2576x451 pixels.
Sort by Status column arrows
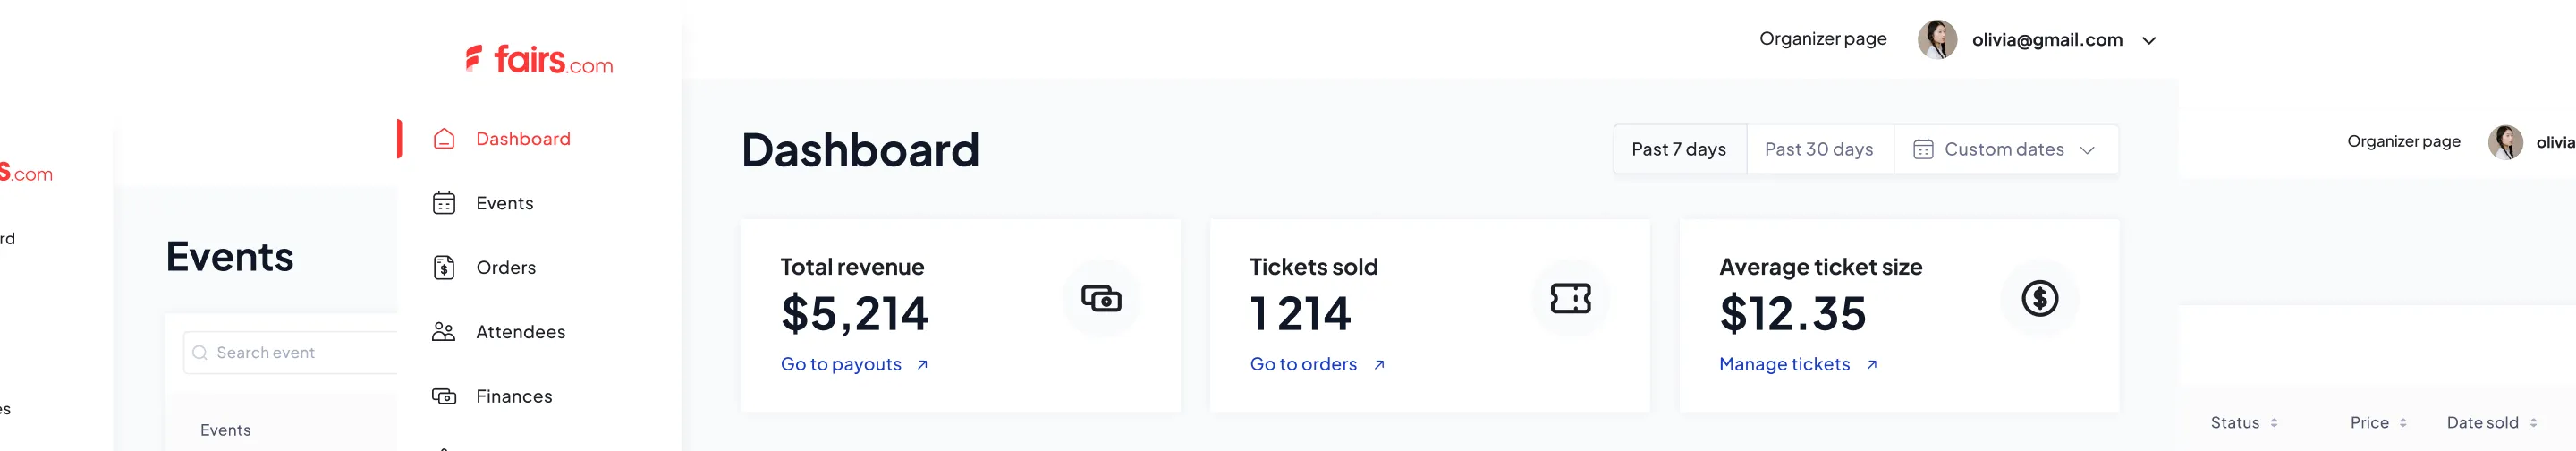(2274, 423)
